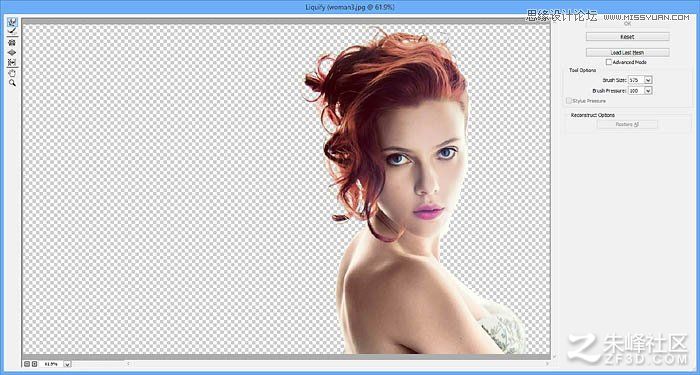Click the Restore All button

627,125
